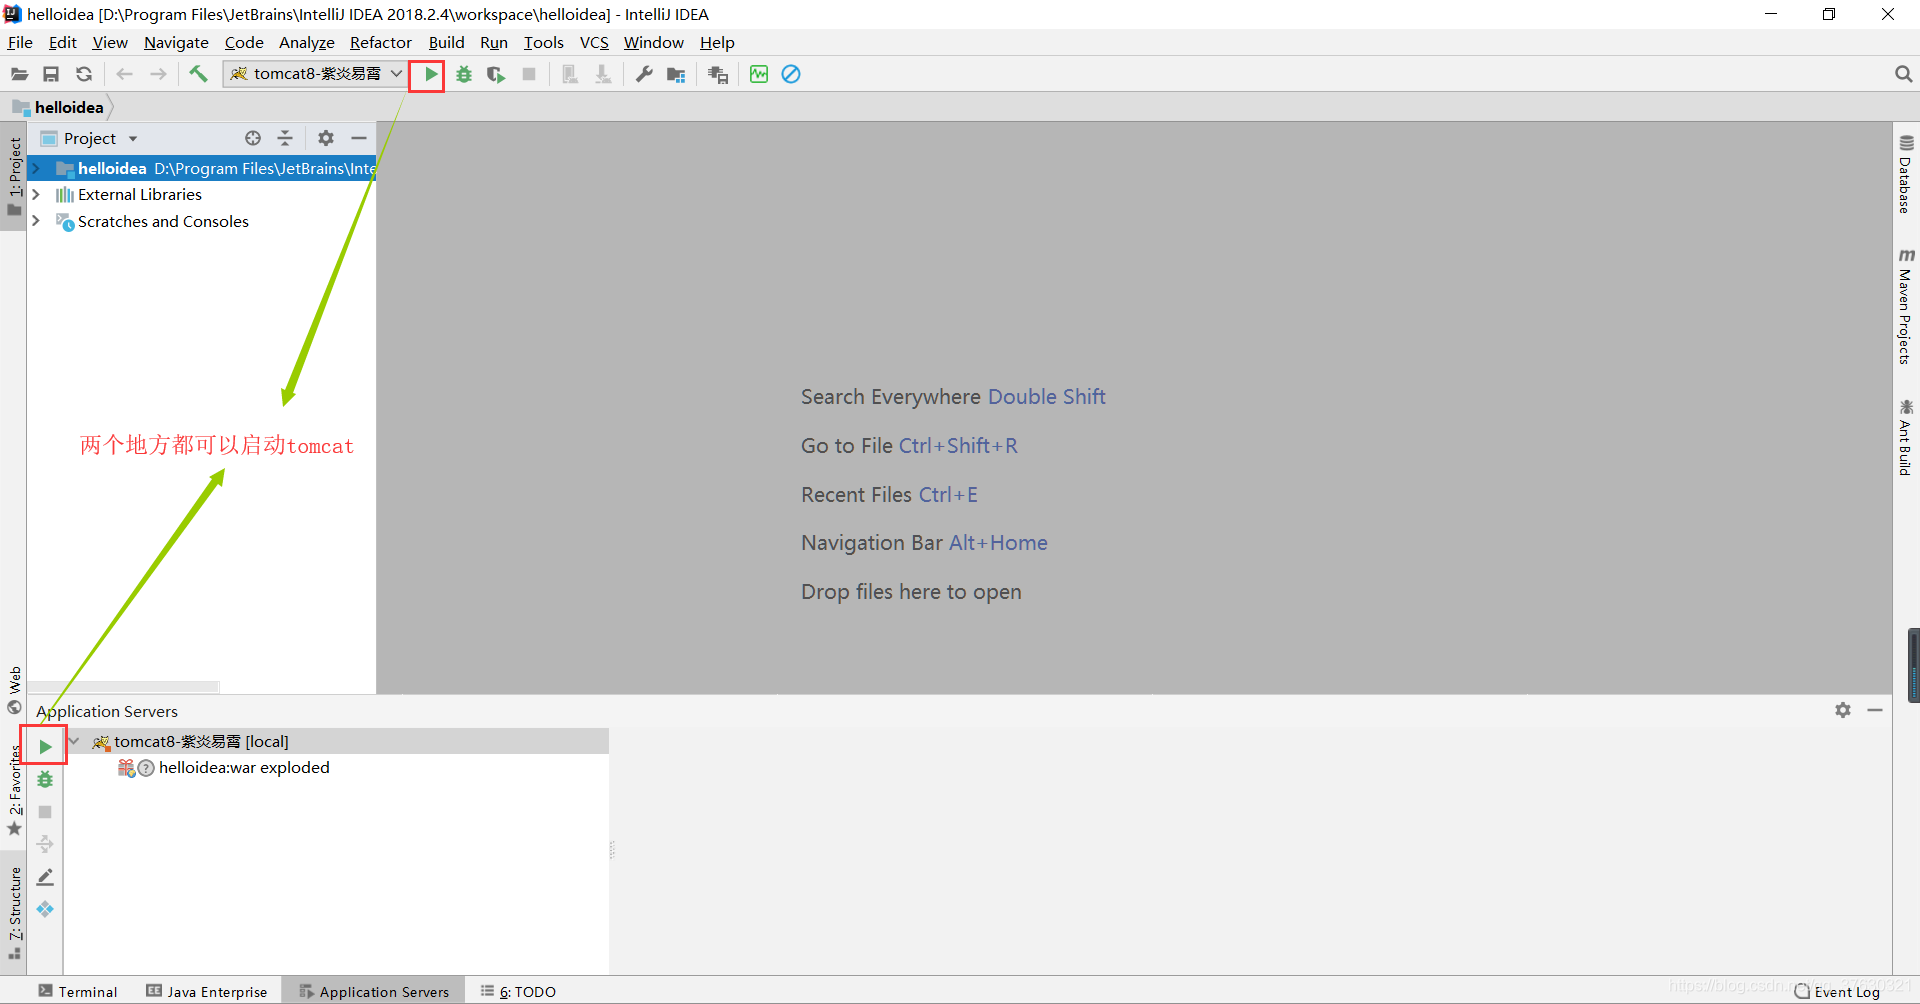This screenshot has height=1004, width=1920.
Task: Debug tomcat8 with the toolbar bug icon
Action: [x=464, y=74]
